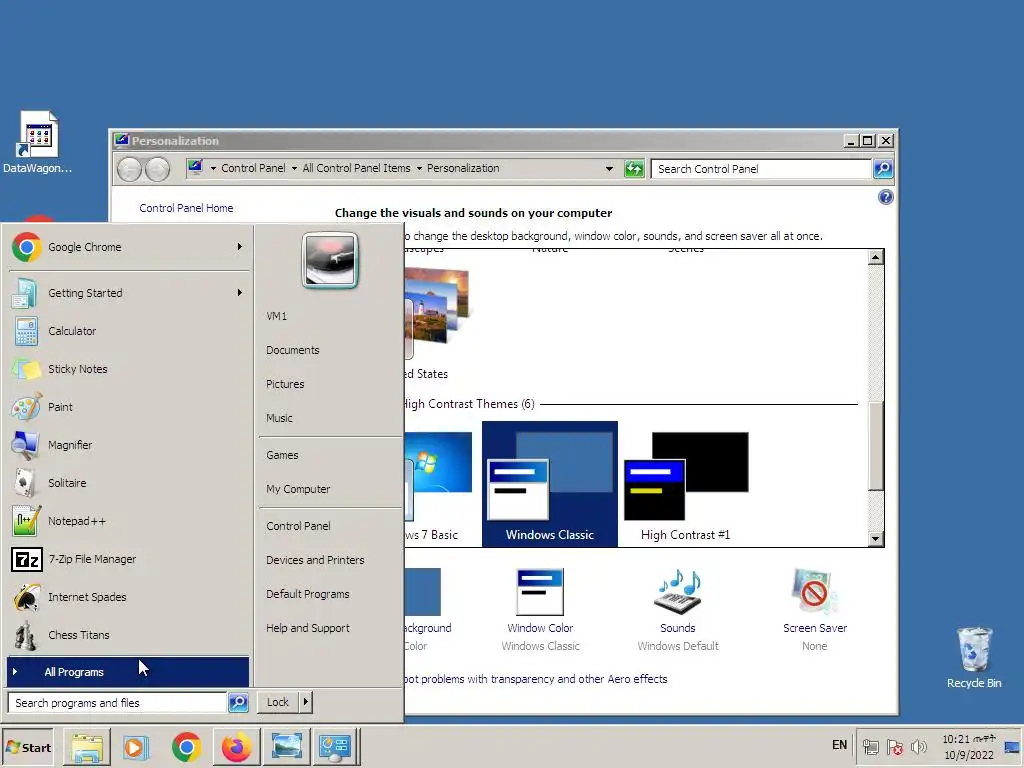Screen dimensions: 1024x768
Task: Click the Lock button
Action: [x=278, y=702]
